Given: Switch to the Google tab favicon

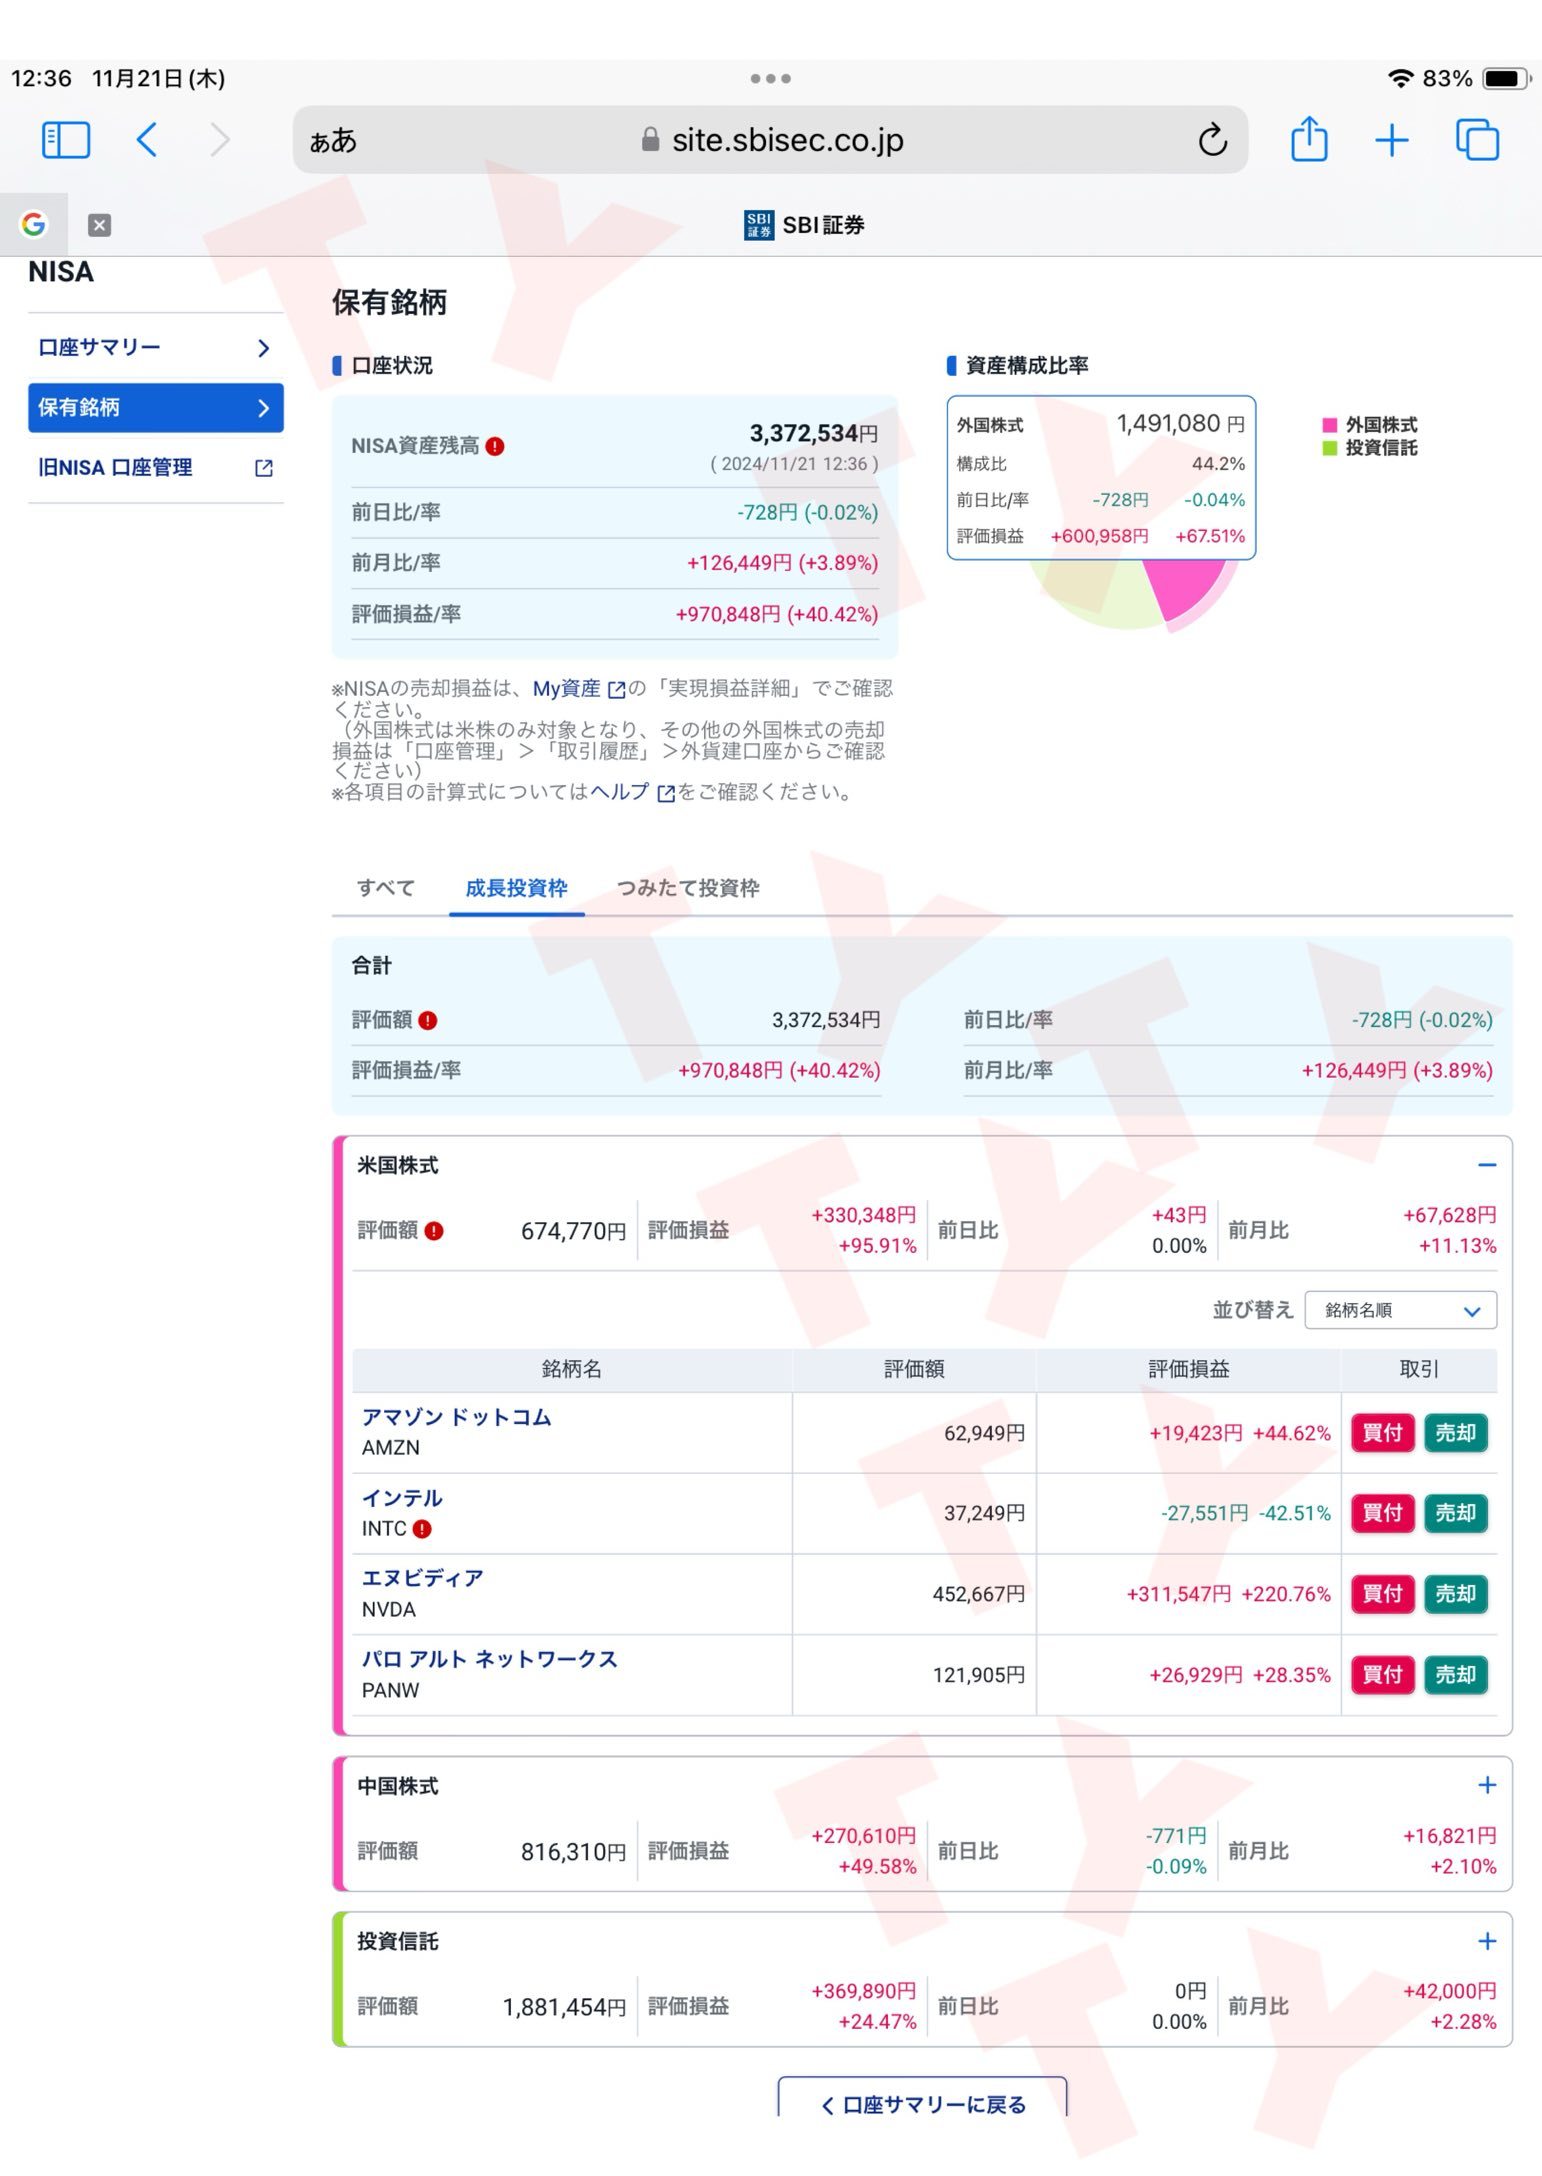Looking at the screenshot, I should 34,224.
